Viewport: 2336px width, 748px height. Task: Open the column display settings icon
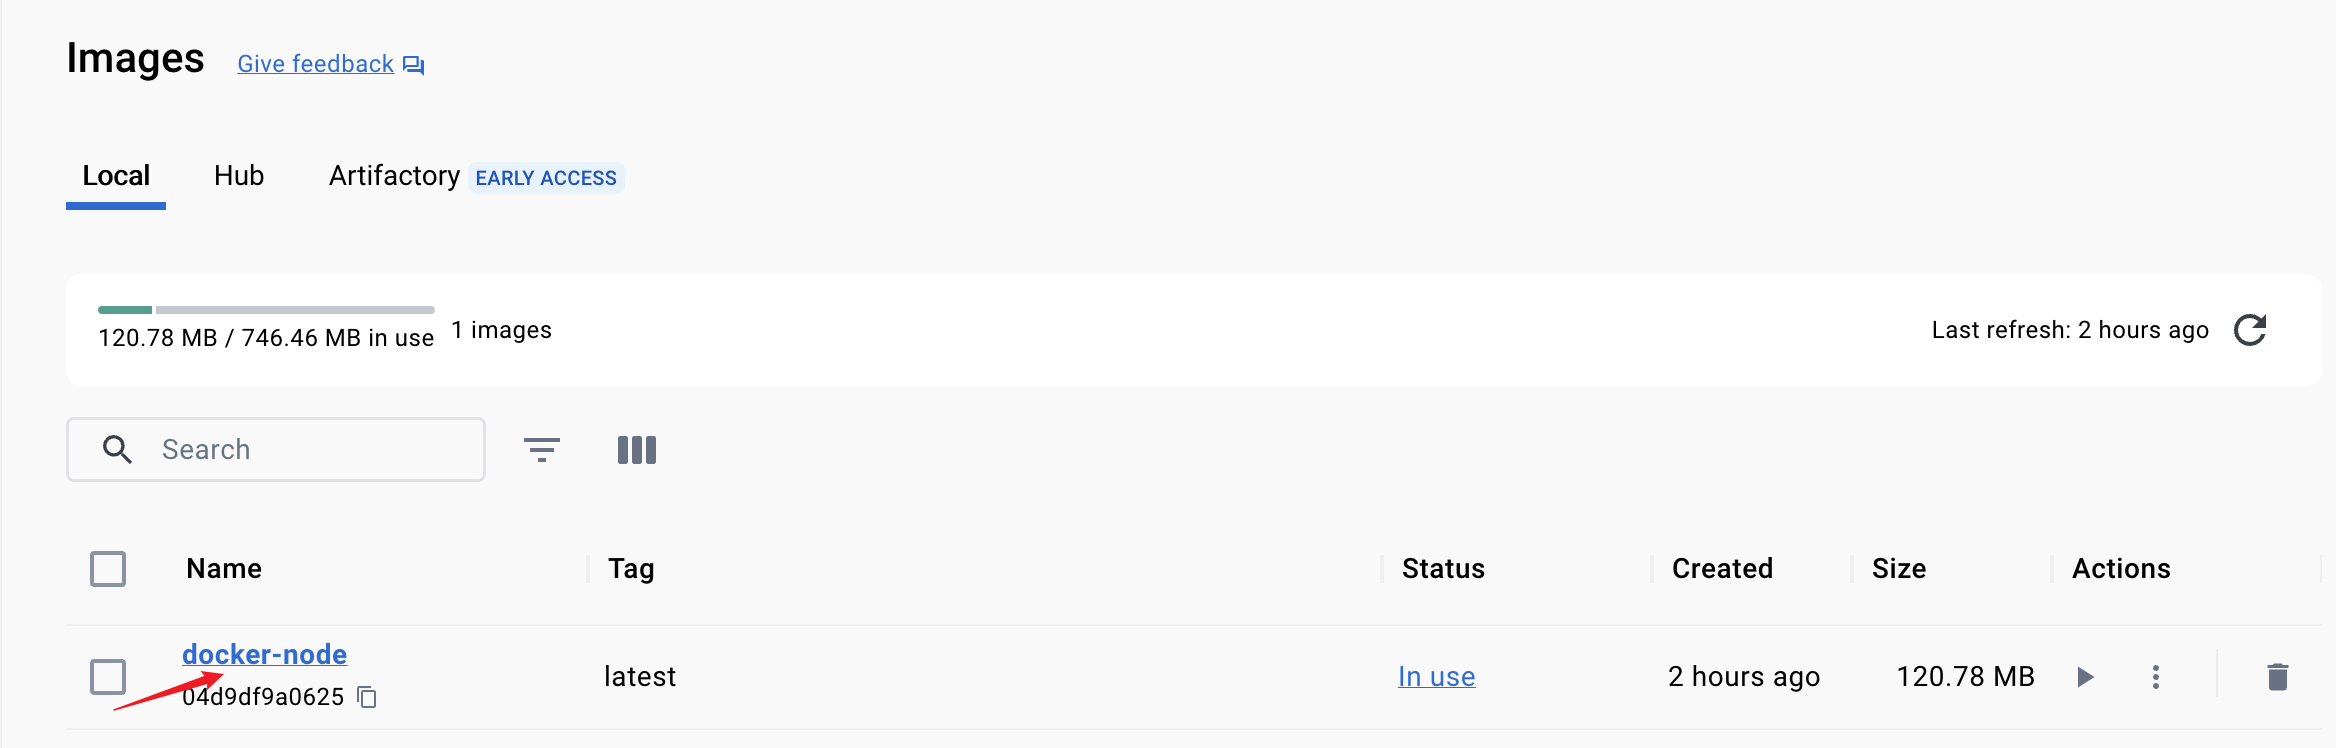(x=637, y=450)
